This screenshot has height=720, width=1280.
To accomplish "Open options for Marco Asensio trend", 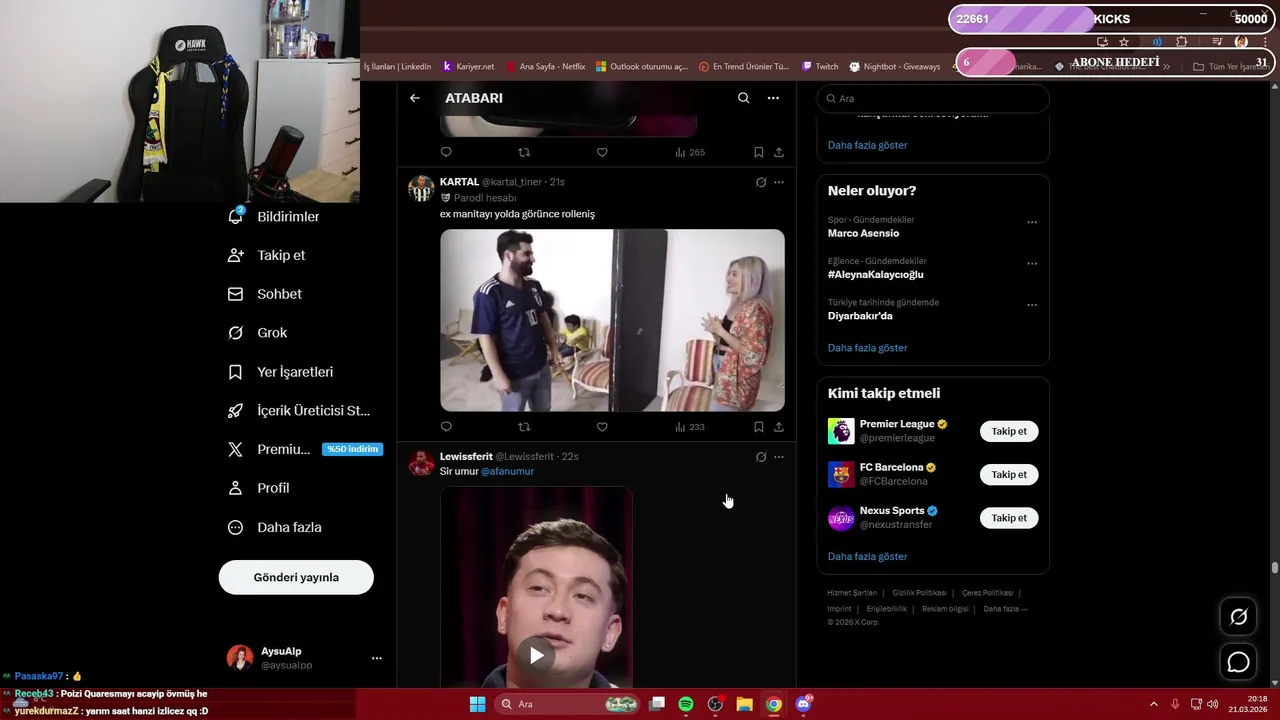I will pyautogui.click(x=1032, y=223).
